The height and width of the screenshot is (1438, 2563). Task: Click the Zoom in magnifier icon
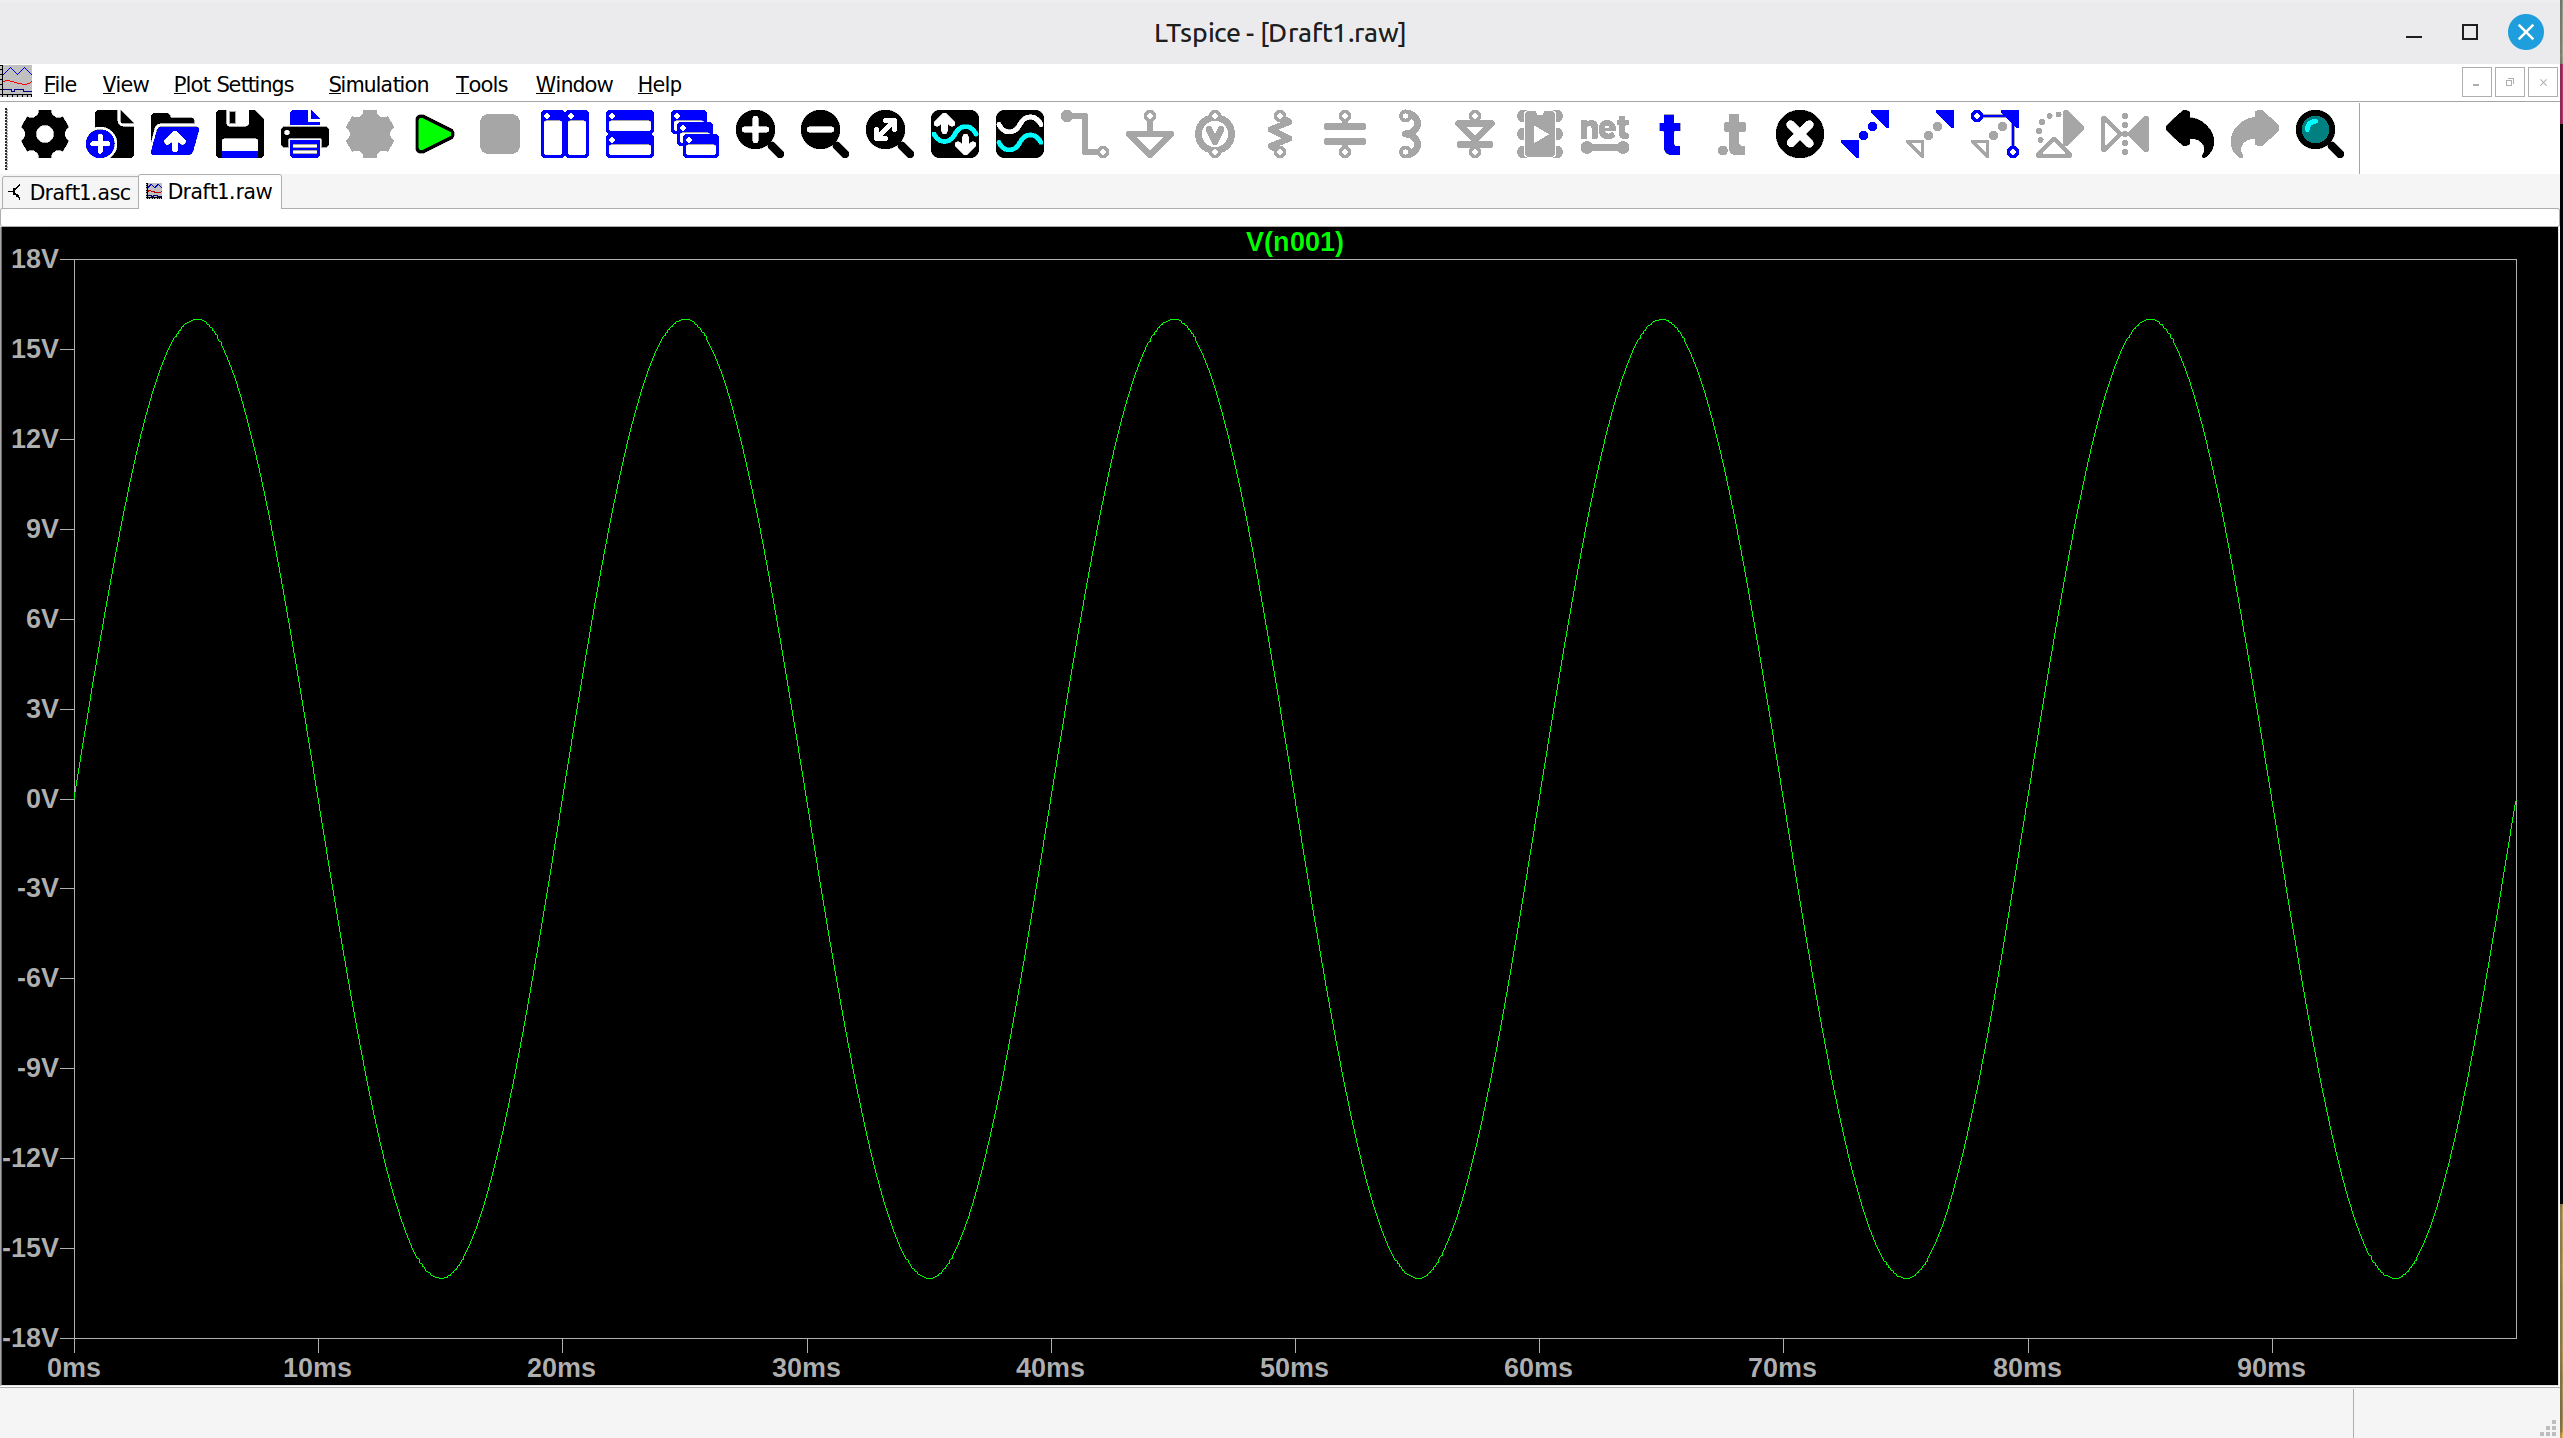click(x=759, y=135)
